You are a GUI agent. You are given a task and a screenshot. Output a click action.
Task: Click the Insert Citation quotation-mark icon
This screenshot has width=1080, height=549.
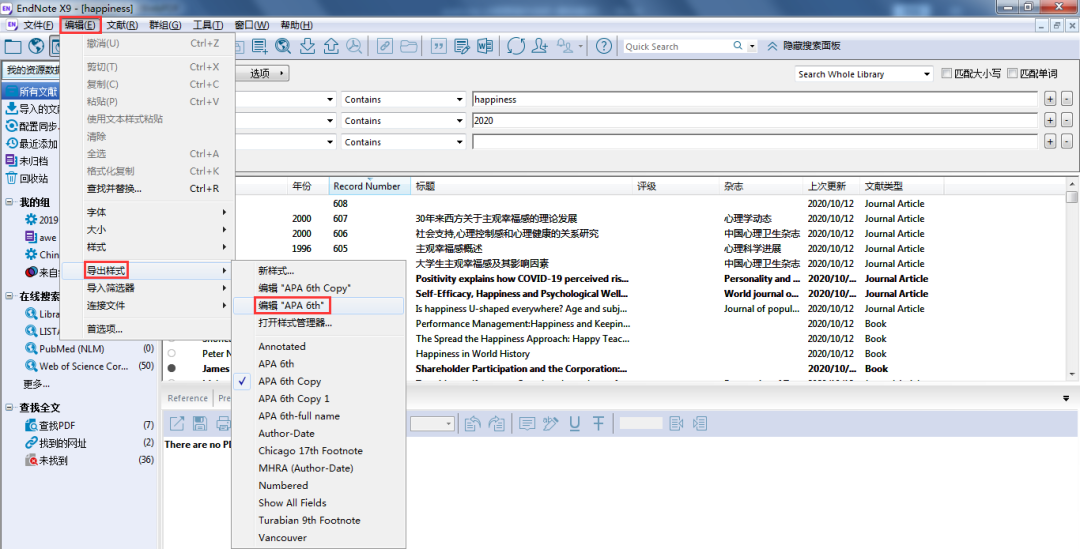coord(438,46)
